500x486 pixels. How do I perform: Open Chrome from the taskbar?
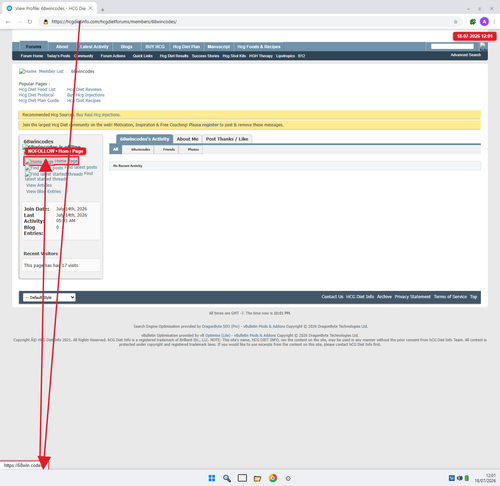pos(273,478)
